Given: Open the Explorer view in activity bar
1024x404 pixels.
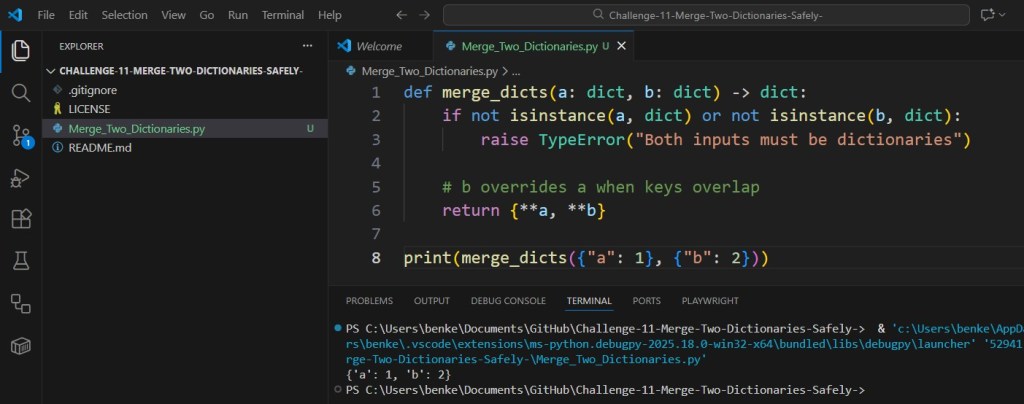Looking at the screenshot, I should (21, 50).
